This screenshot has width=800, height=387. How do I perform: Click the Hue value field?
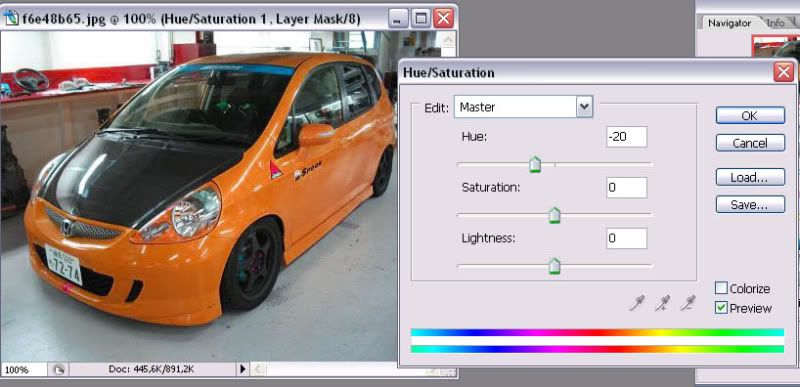(x=627, y=137)
